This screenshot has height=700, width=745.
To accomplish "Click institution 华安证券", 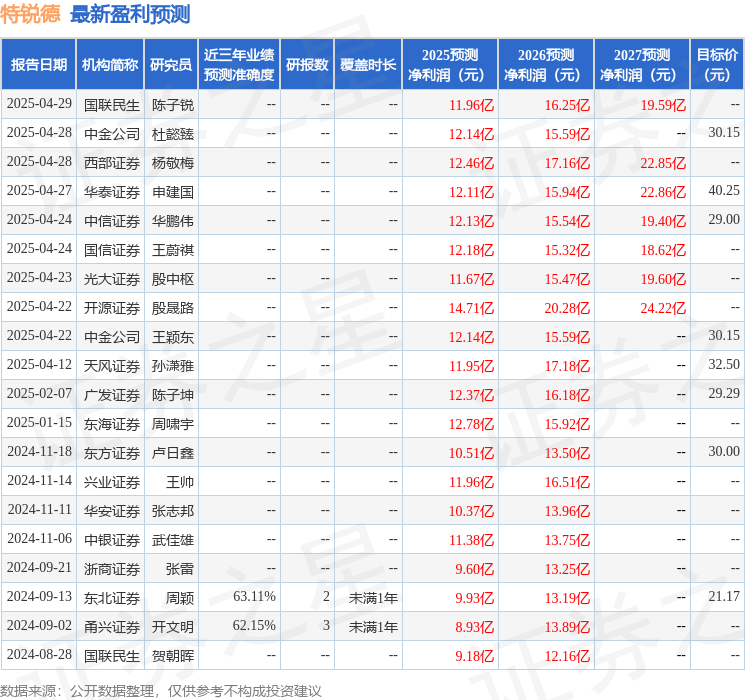I will (x=112, y=511).
